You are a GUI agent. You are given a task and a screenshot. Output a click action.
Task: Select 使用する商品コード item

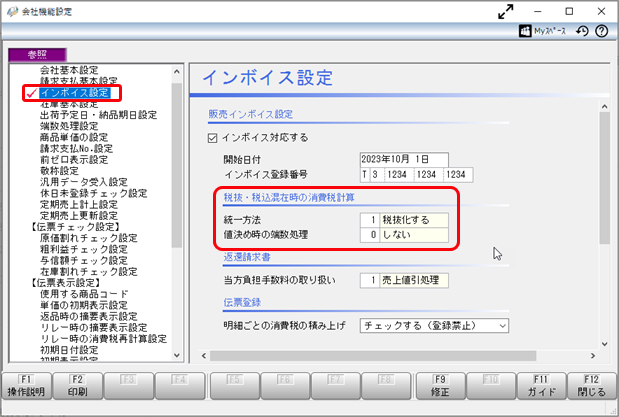84,294
